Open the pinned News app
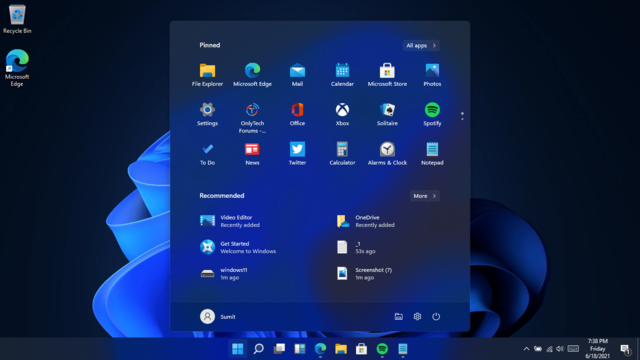The height and width of the screenshot is (360, 640). [x=252, y=154]
